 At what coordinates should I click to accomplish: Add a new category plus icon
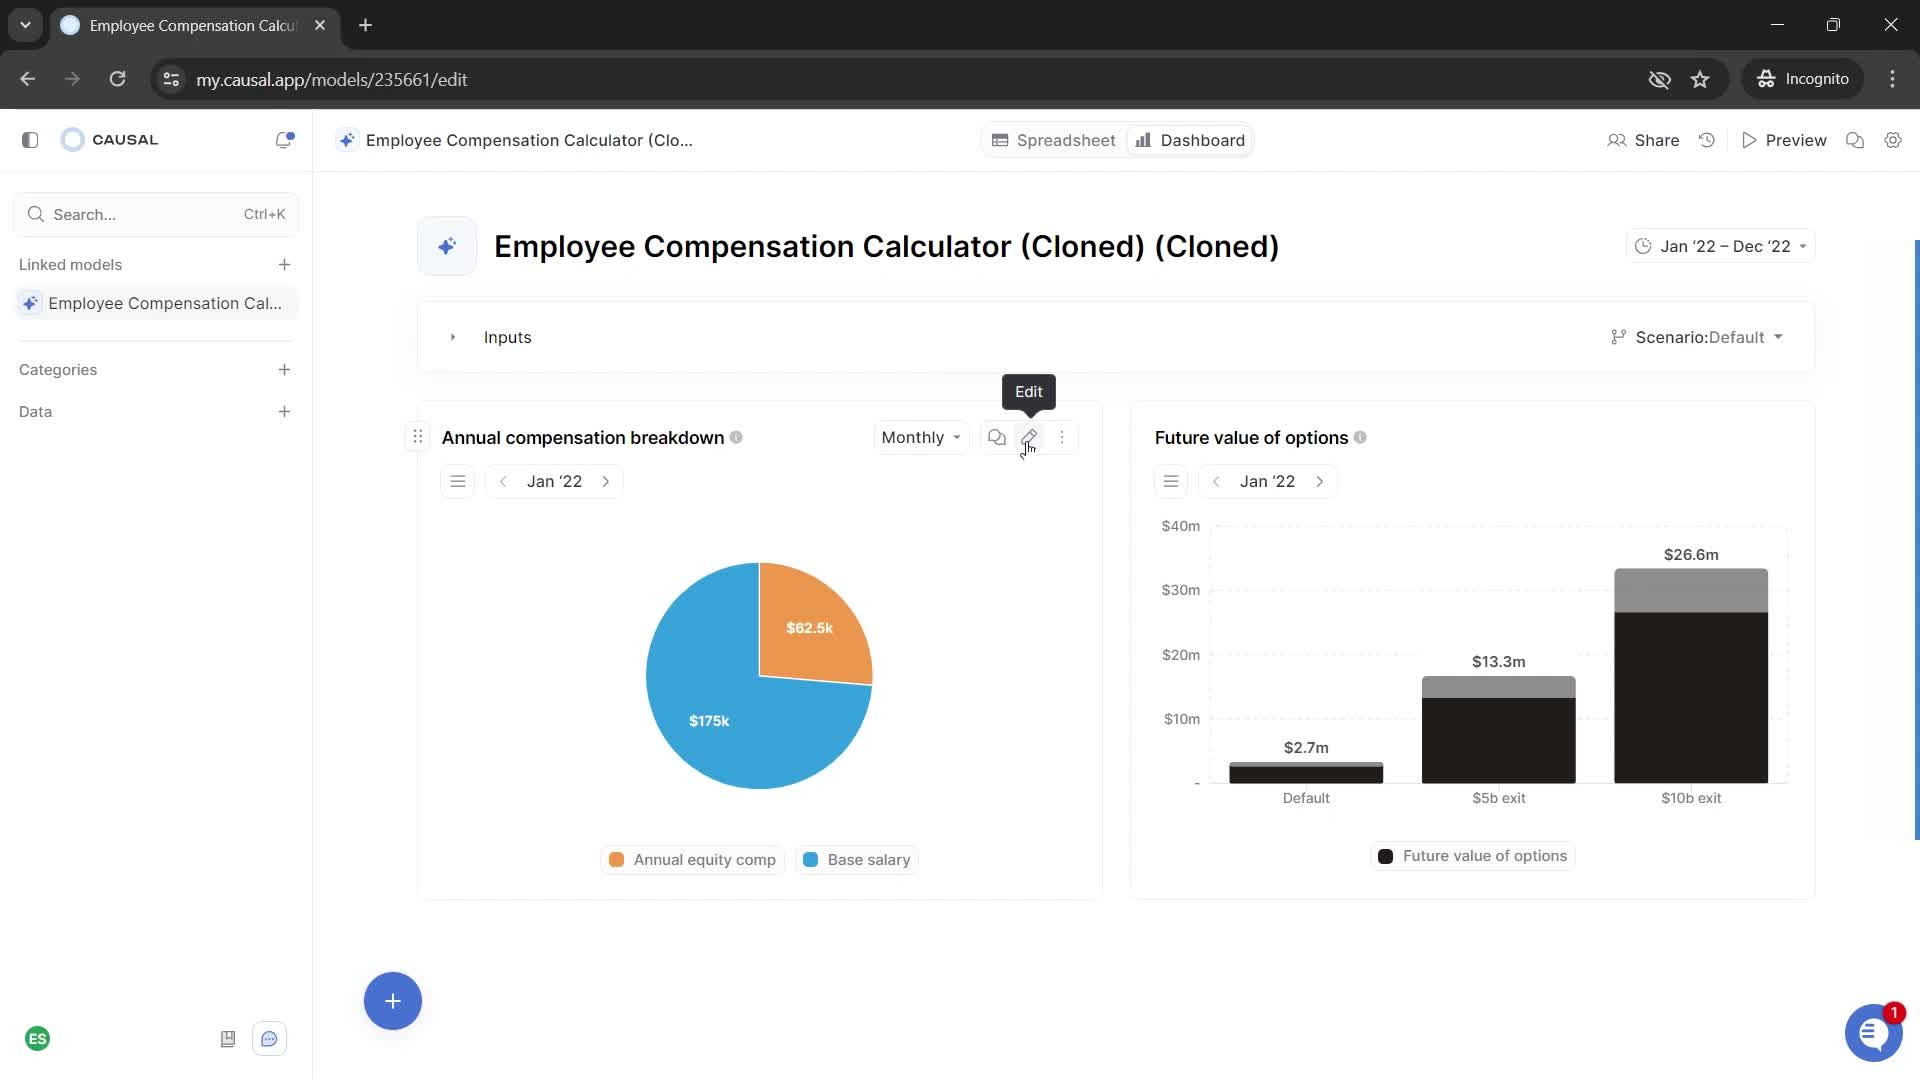tap(284, 370)
